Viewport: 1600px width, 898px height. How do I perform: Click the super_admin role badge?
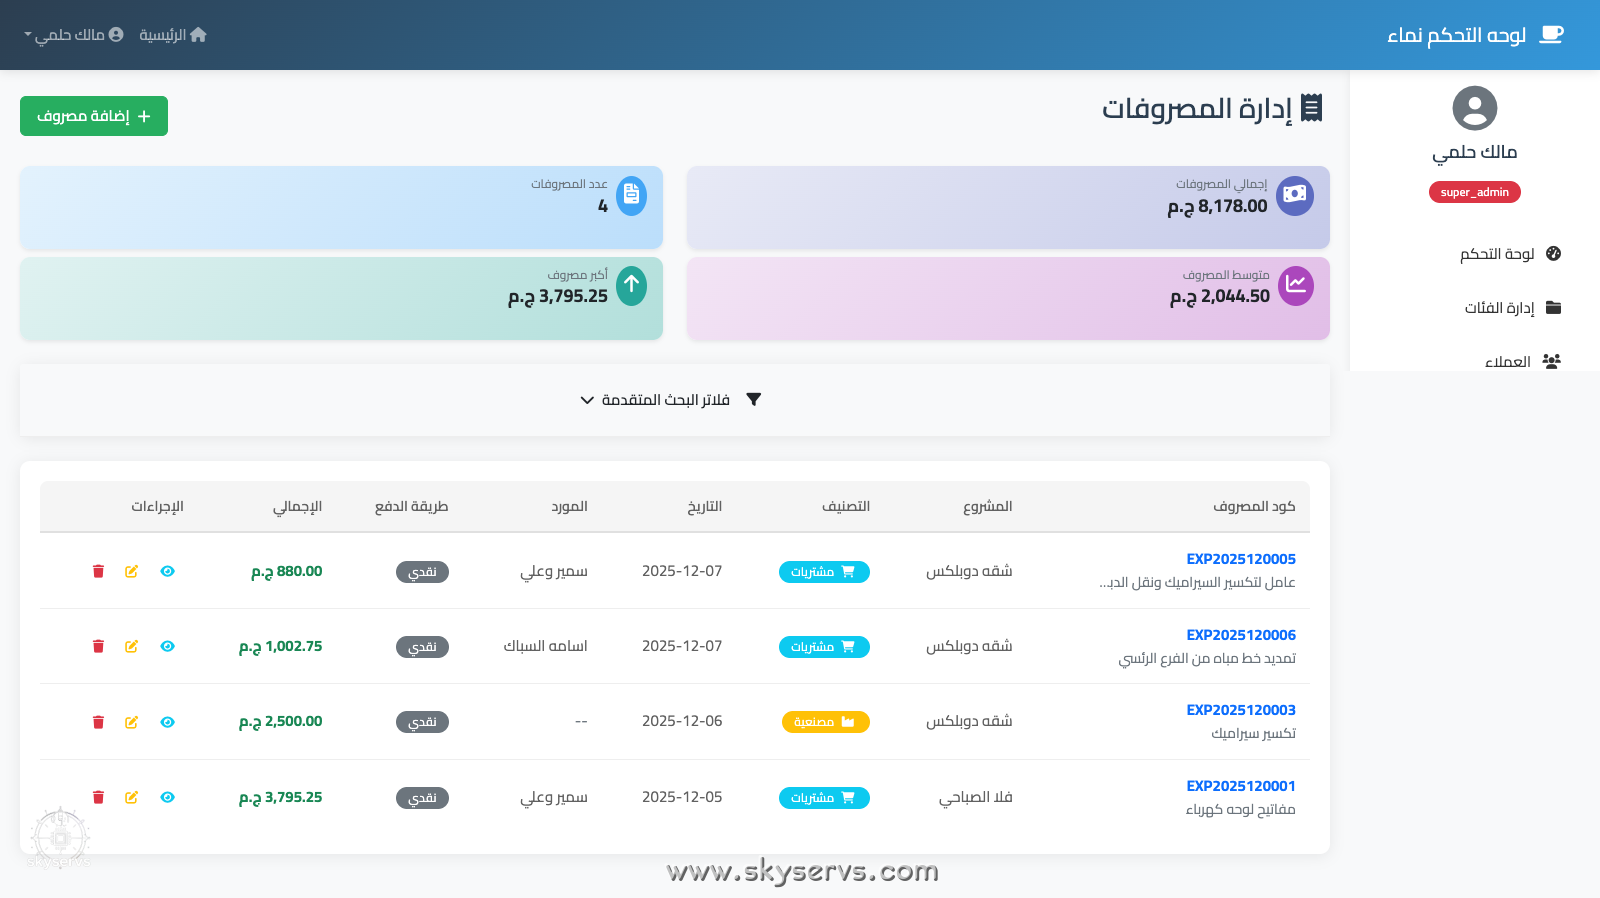(x=1475, y=192)
